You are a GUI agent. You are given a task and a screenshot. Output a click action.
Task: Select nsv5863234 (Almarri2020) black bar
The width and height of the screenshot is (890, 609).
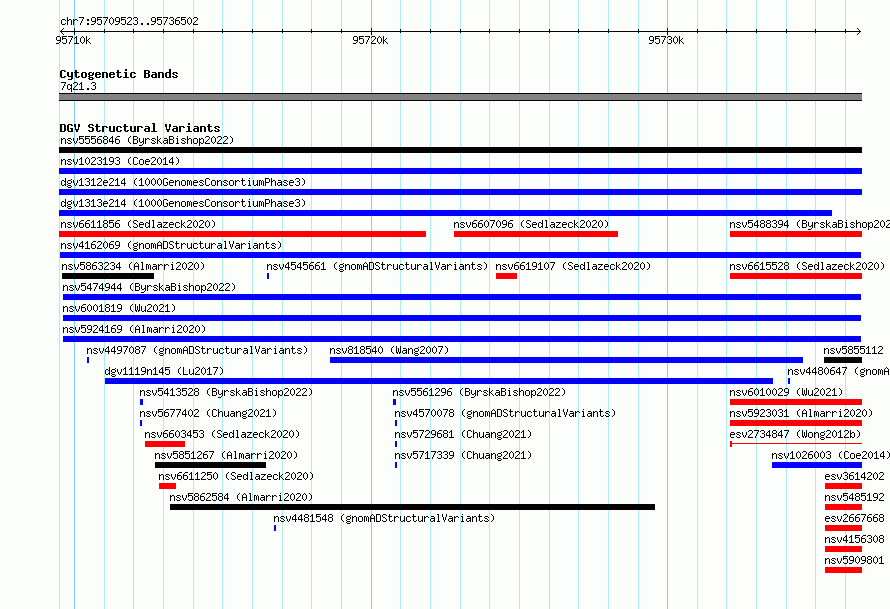pos(108,276)
